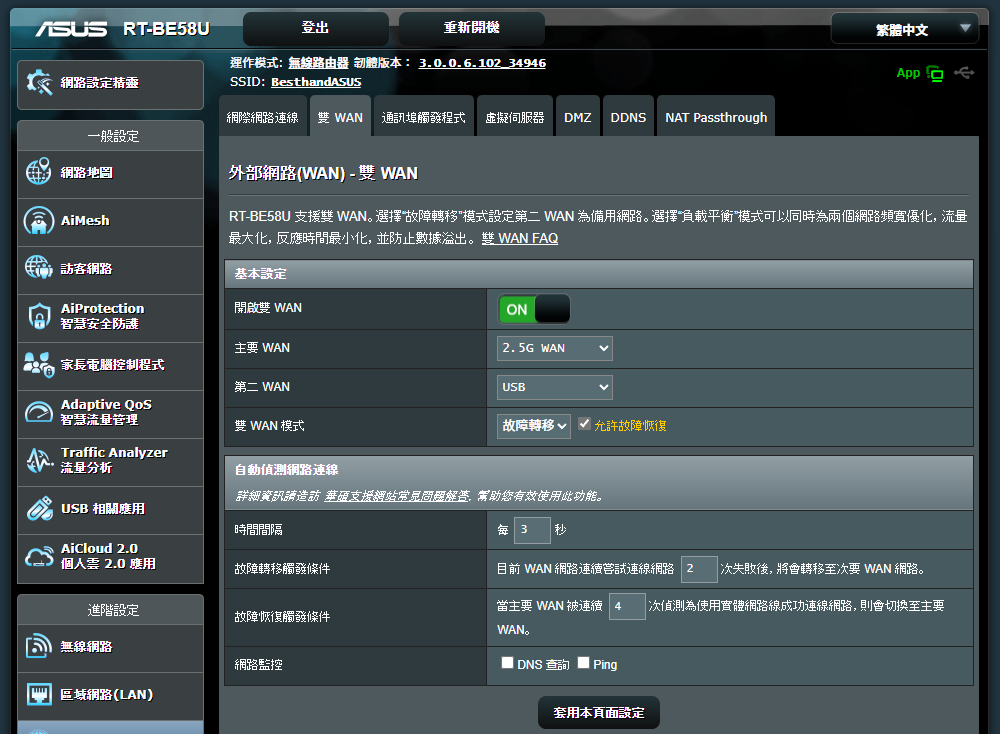Open the 網路地圖 globe icon
The width and height of the screenshot is (1000, 734).
coord(38,172)
